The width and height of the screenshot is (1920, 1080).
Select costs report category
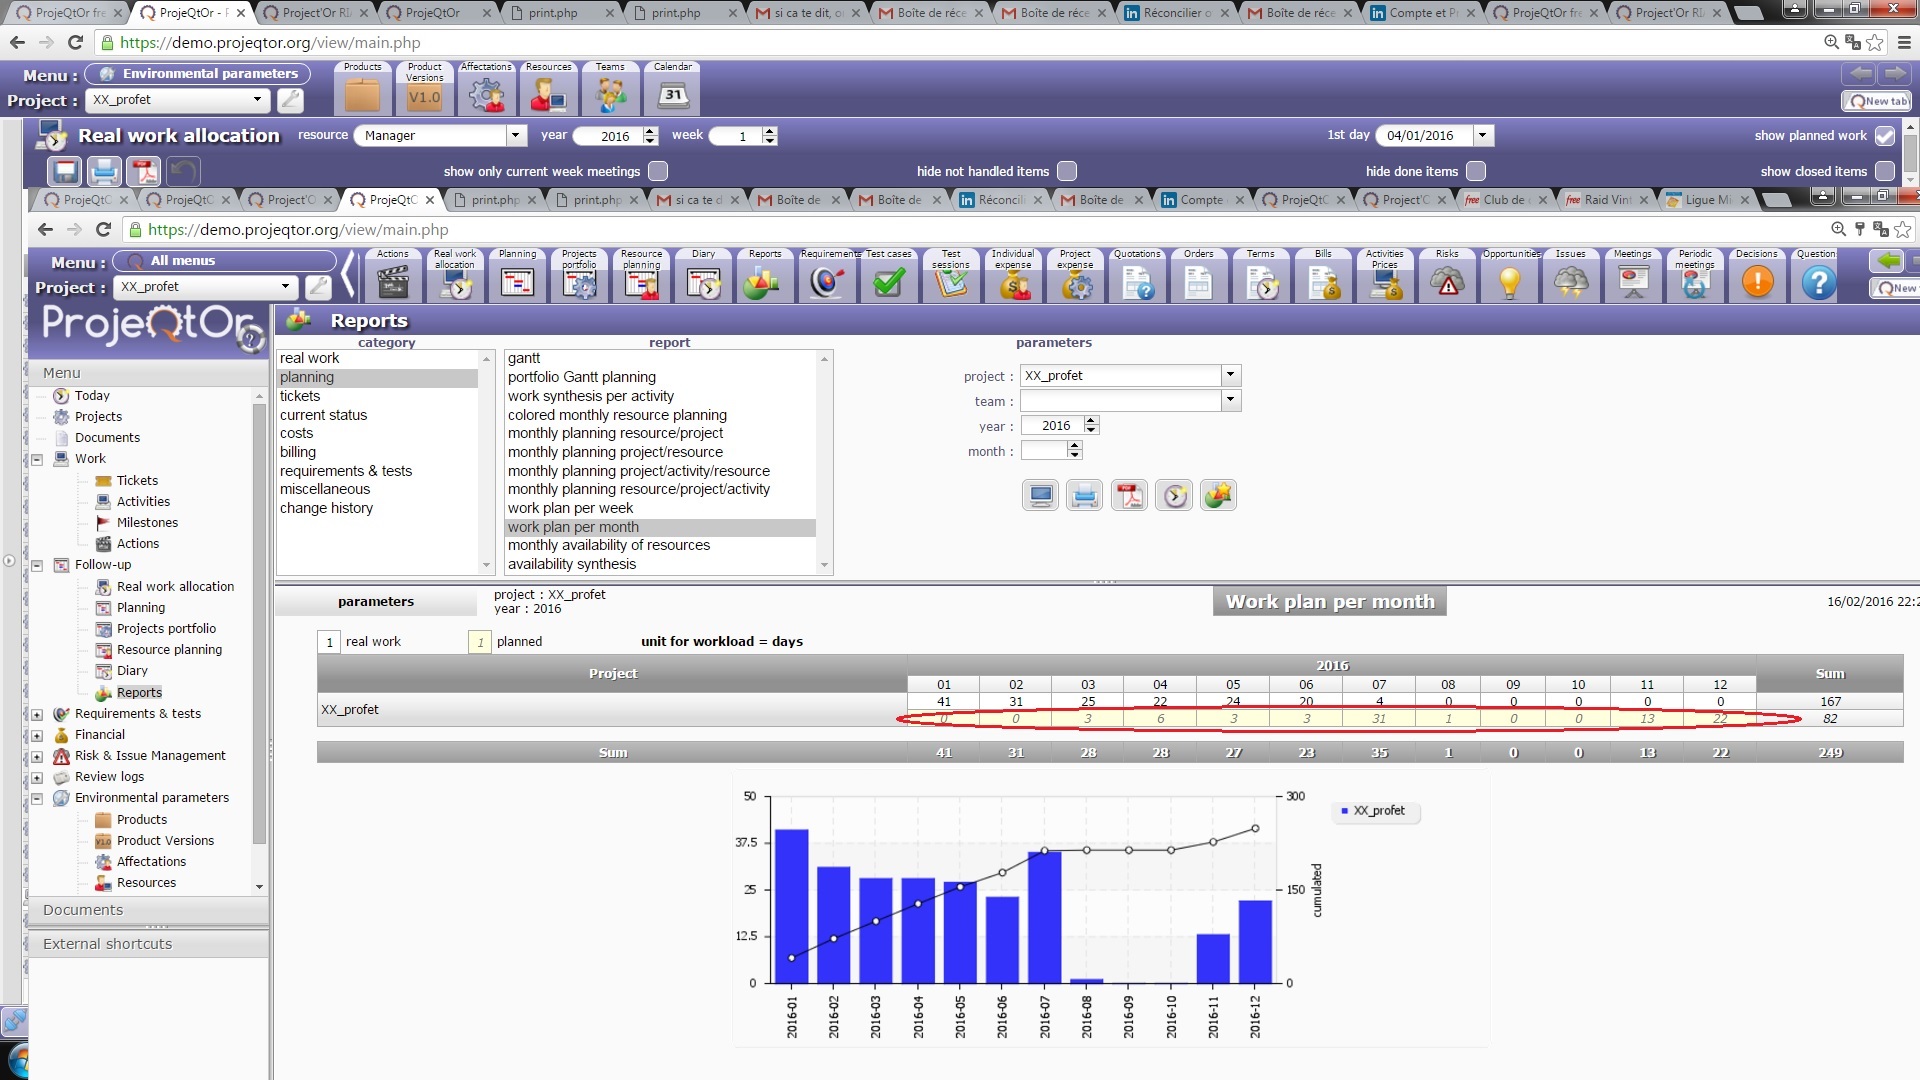tap(296, 433)
